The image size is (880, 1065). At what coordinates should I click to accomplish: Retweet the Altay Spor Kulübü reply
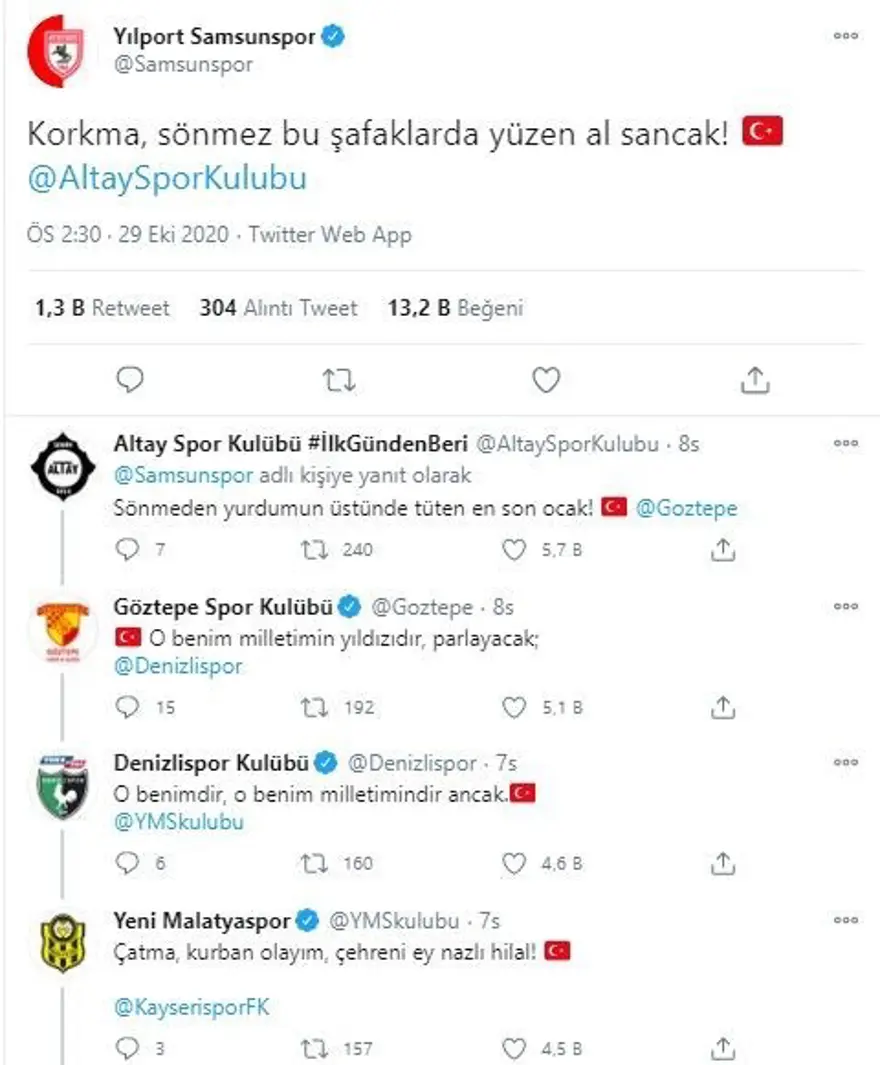coord(314,549)
